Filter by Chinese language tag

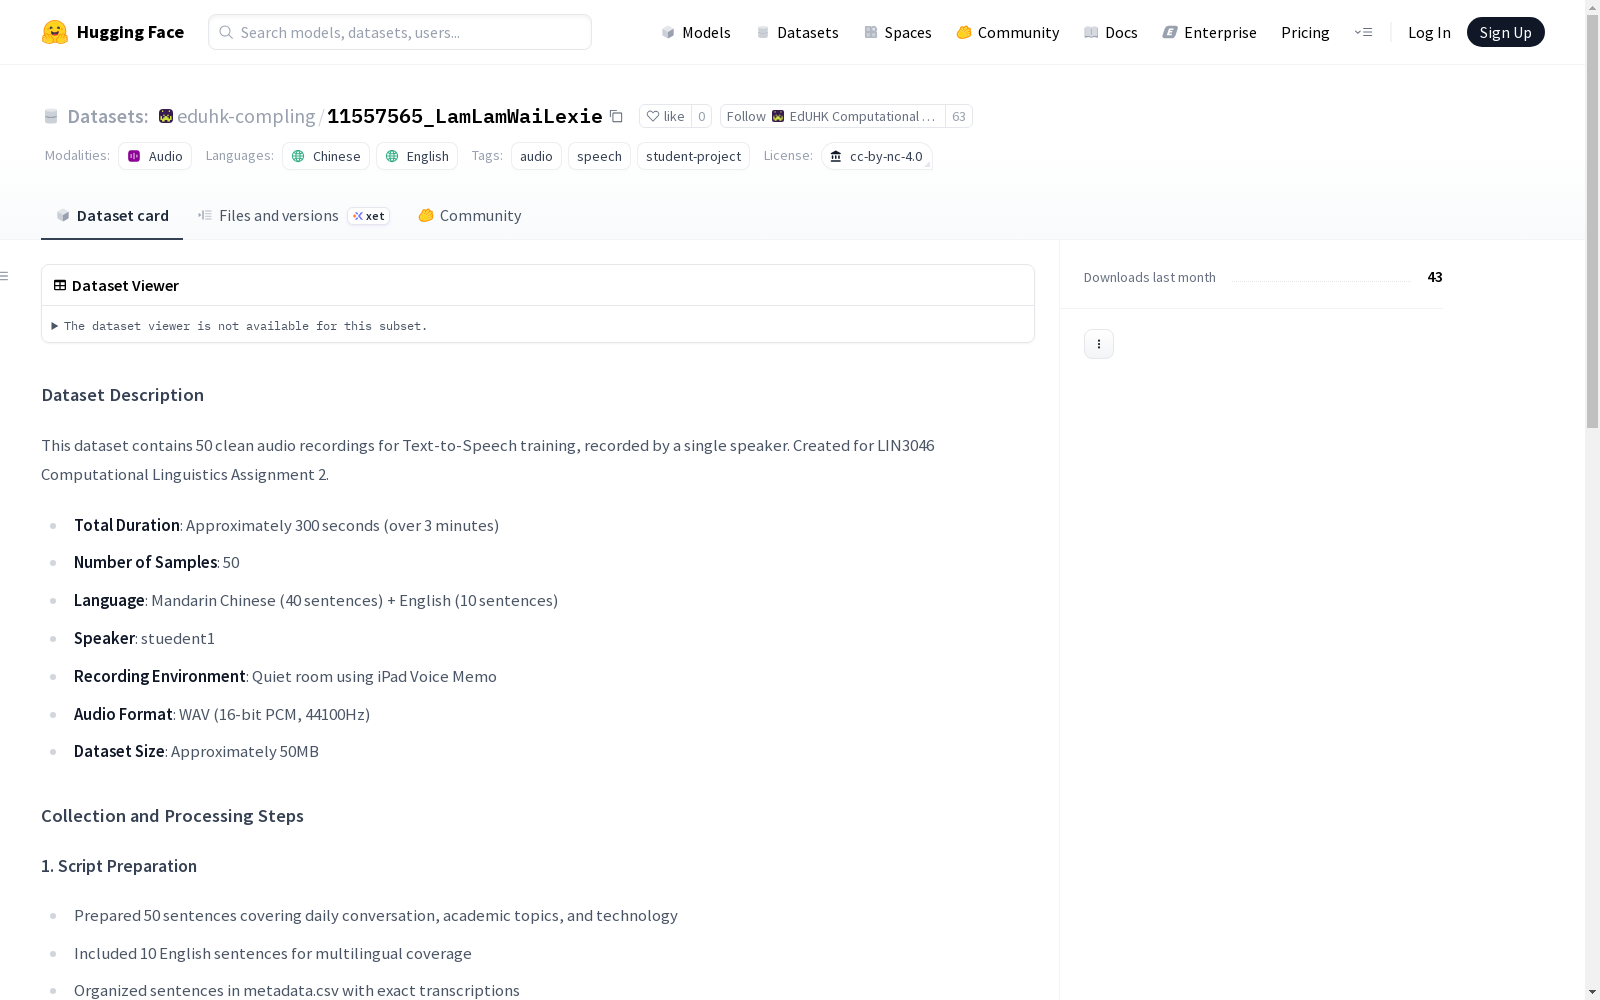pos(326,156)
